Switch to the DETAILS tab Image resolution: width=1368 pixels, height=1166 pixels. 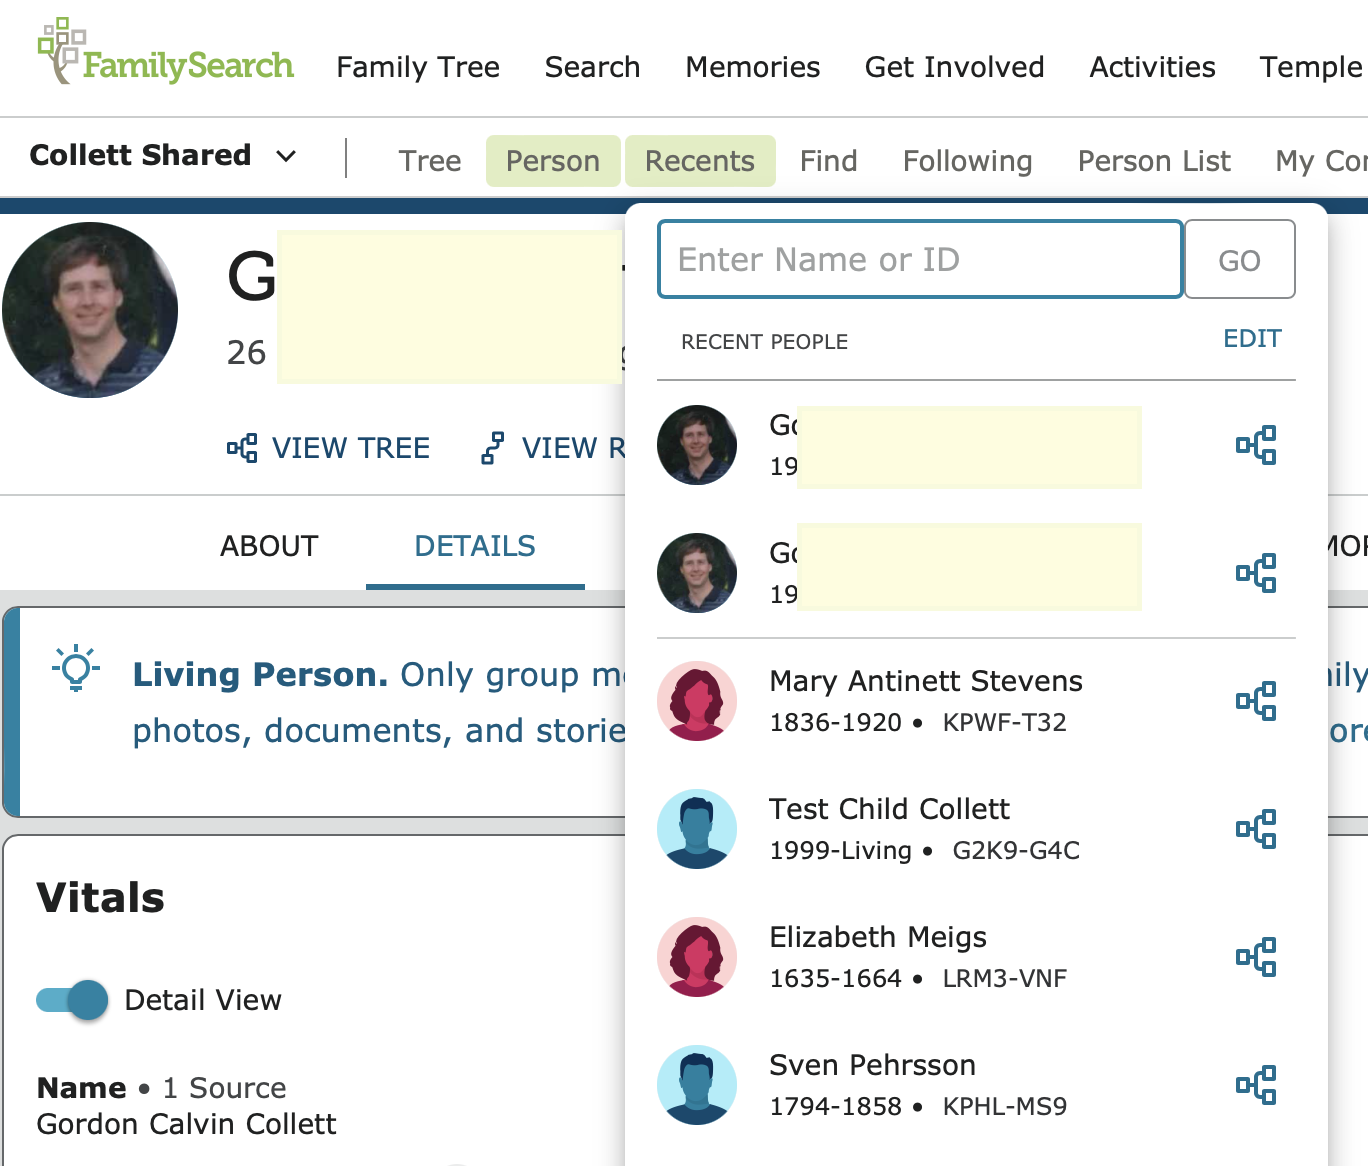pyautogui.click(x=475, y=546)
